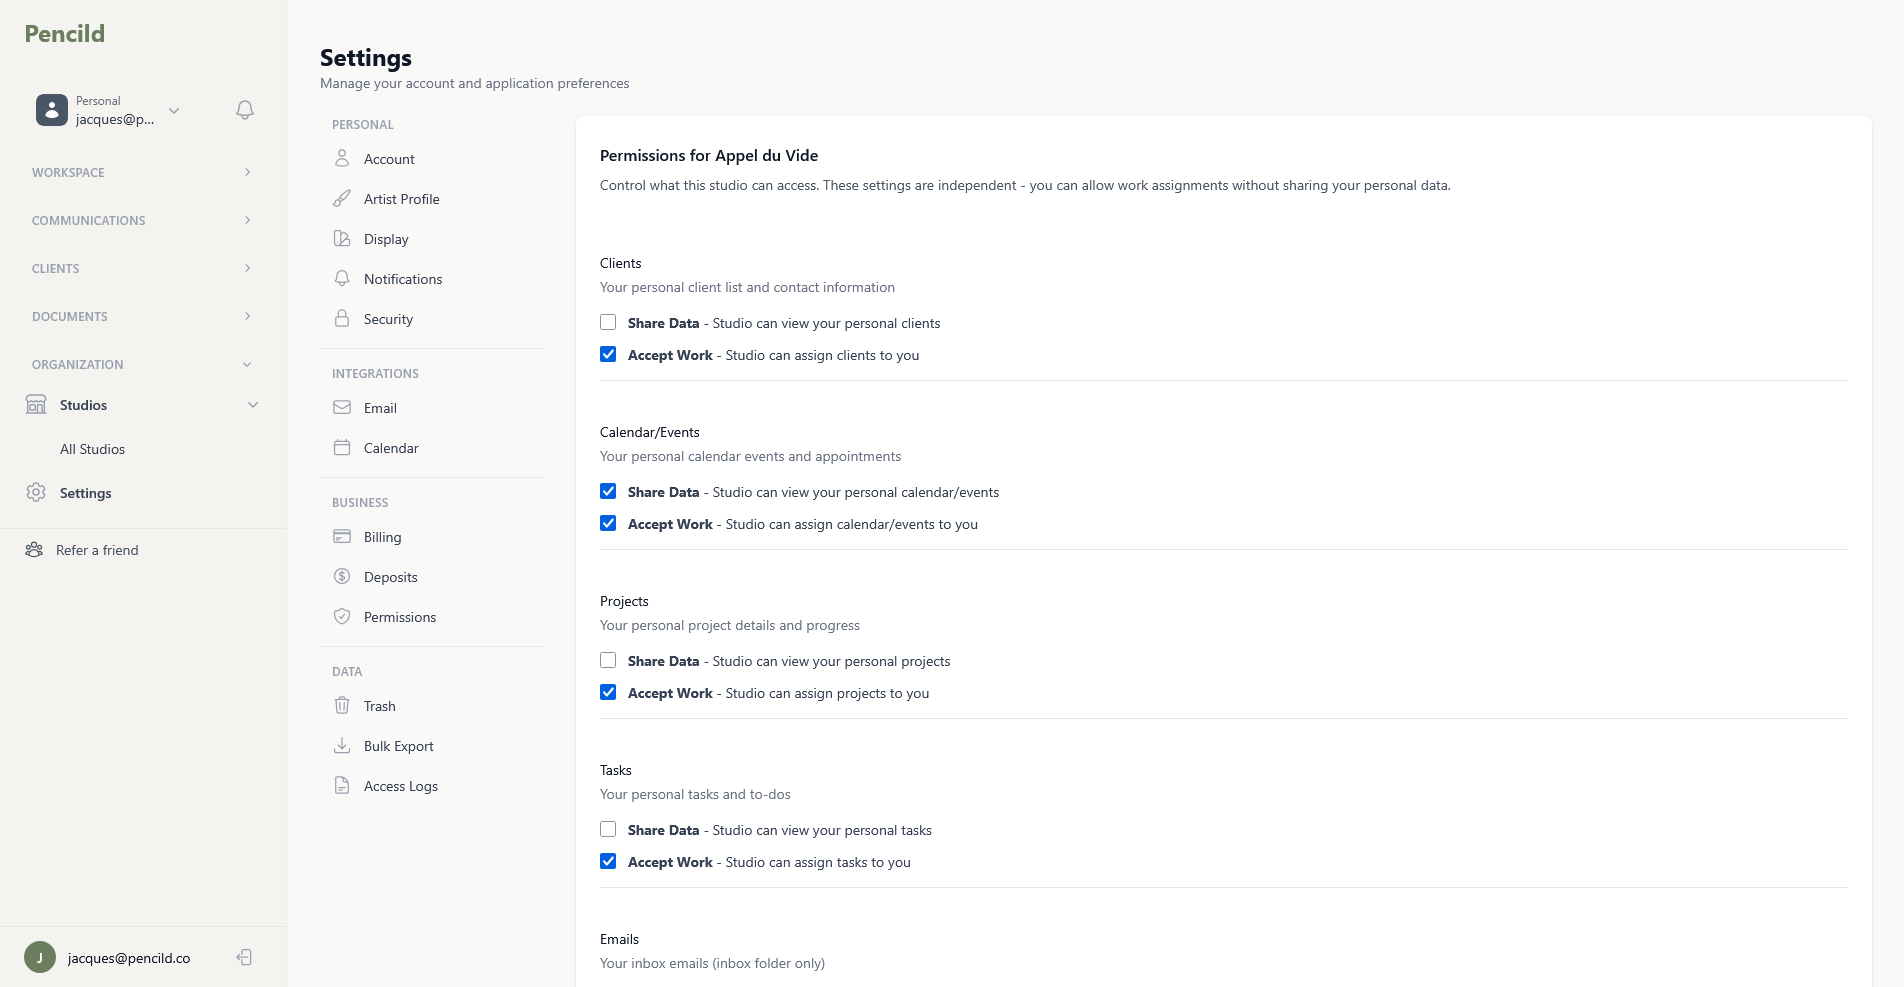Open Security via the lock icon
This screenshot has height=987, width=1904.
coord(342,318)
